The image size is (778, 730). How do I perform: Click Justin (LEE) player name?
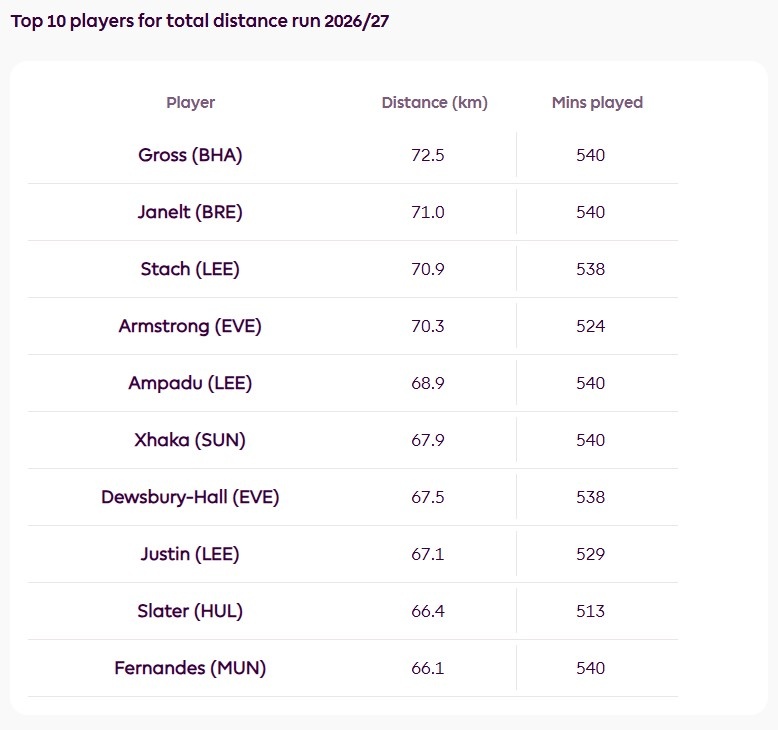click(190, 554)
